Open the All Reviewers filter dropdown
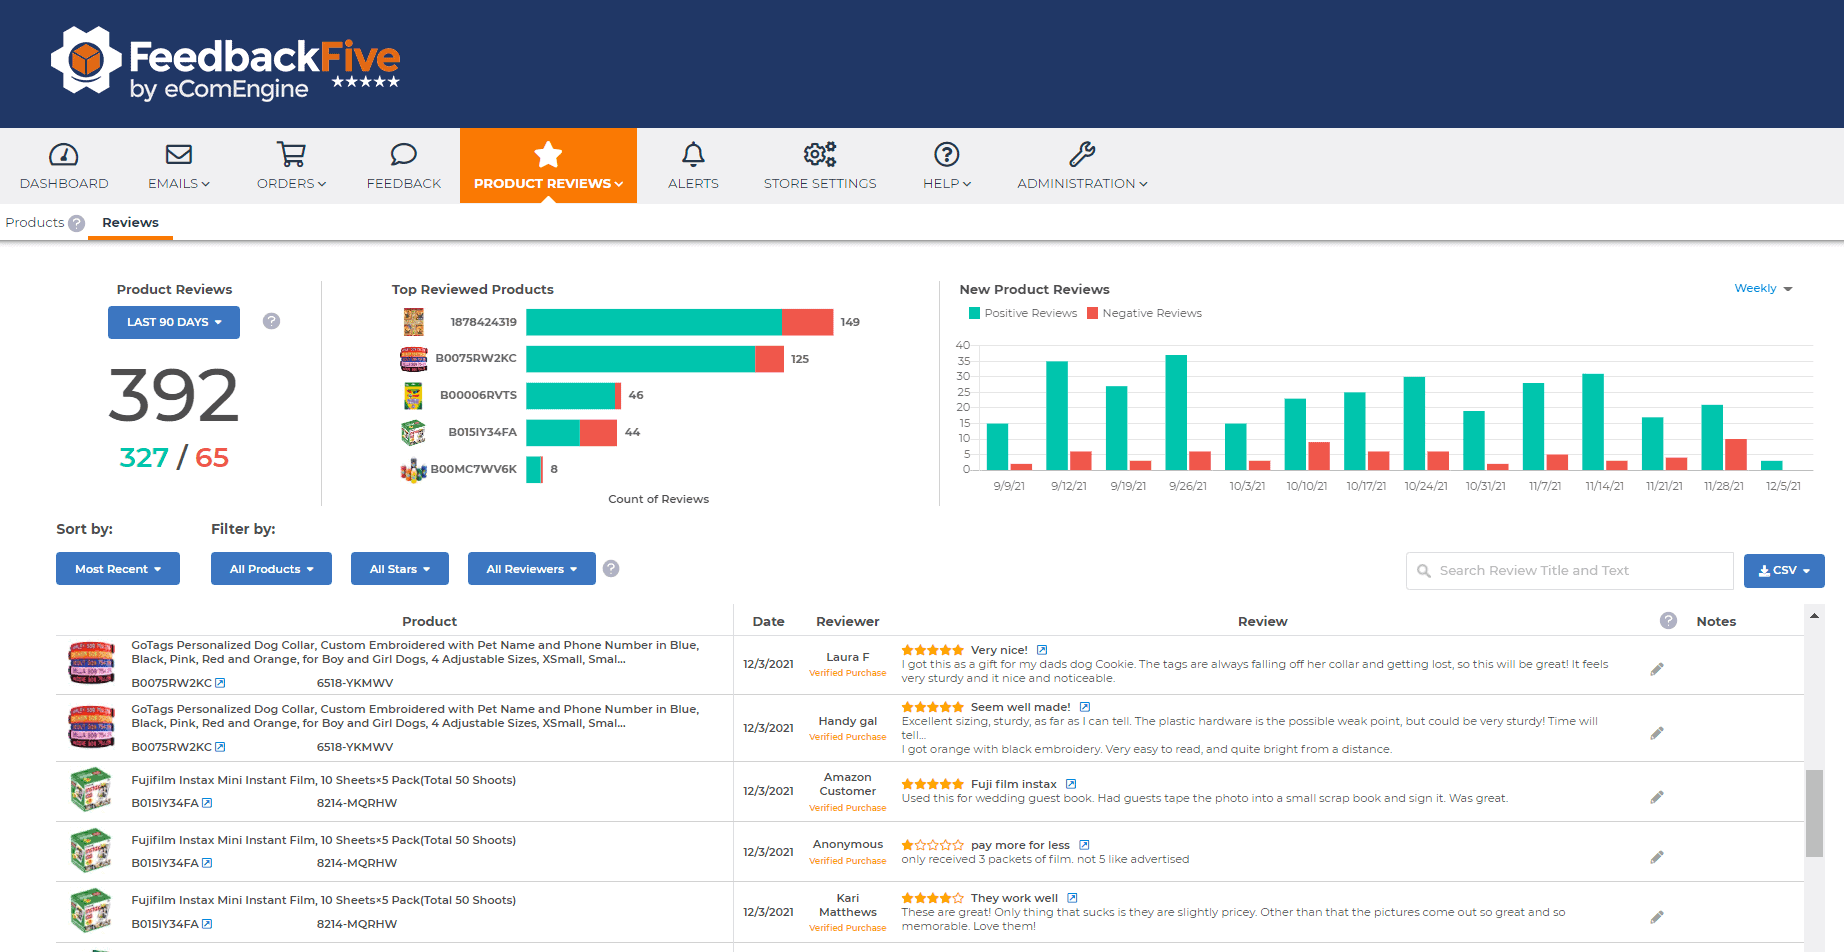The image size is (1844, 952). tap(532, 569)
